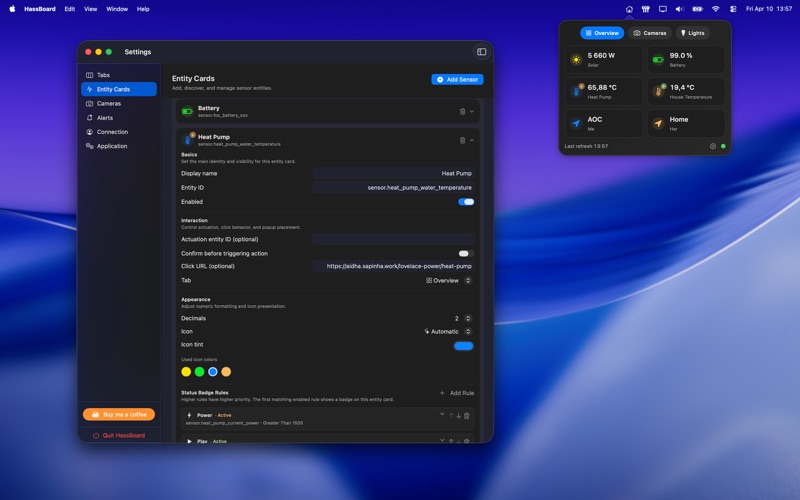This screenshot has height=500, width=800.
Task: Open the View menu
Action: pyautogui.click(x=90, y=9)
